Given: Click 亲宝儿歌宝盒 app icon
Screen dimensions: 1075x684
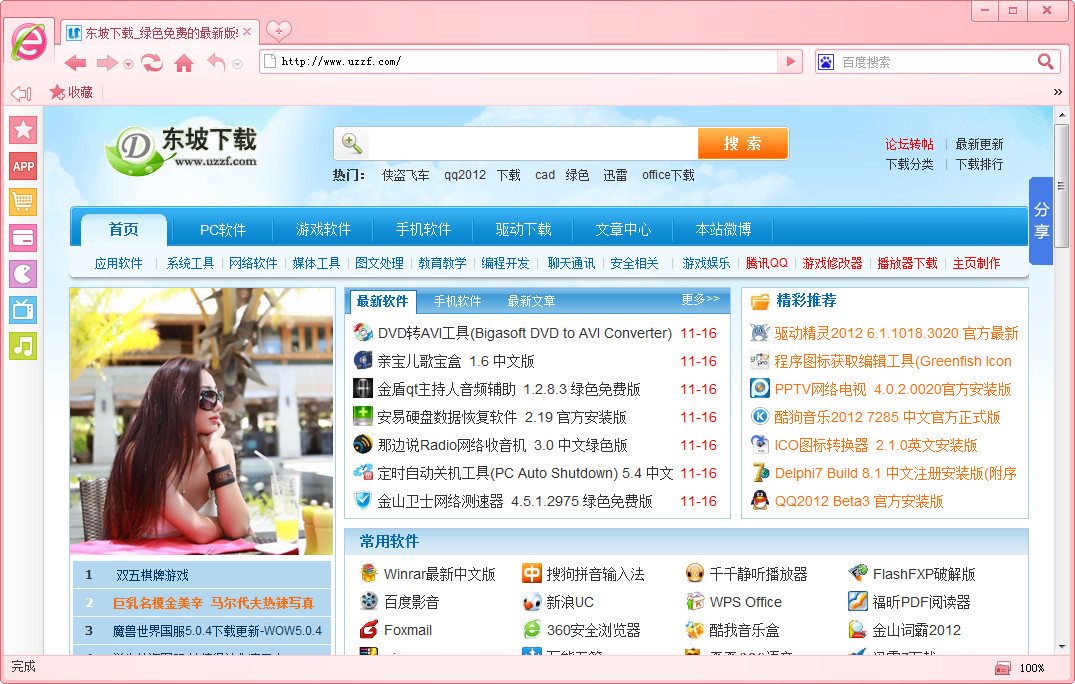Looking at the screenshot, I should [x=363, y=361].
